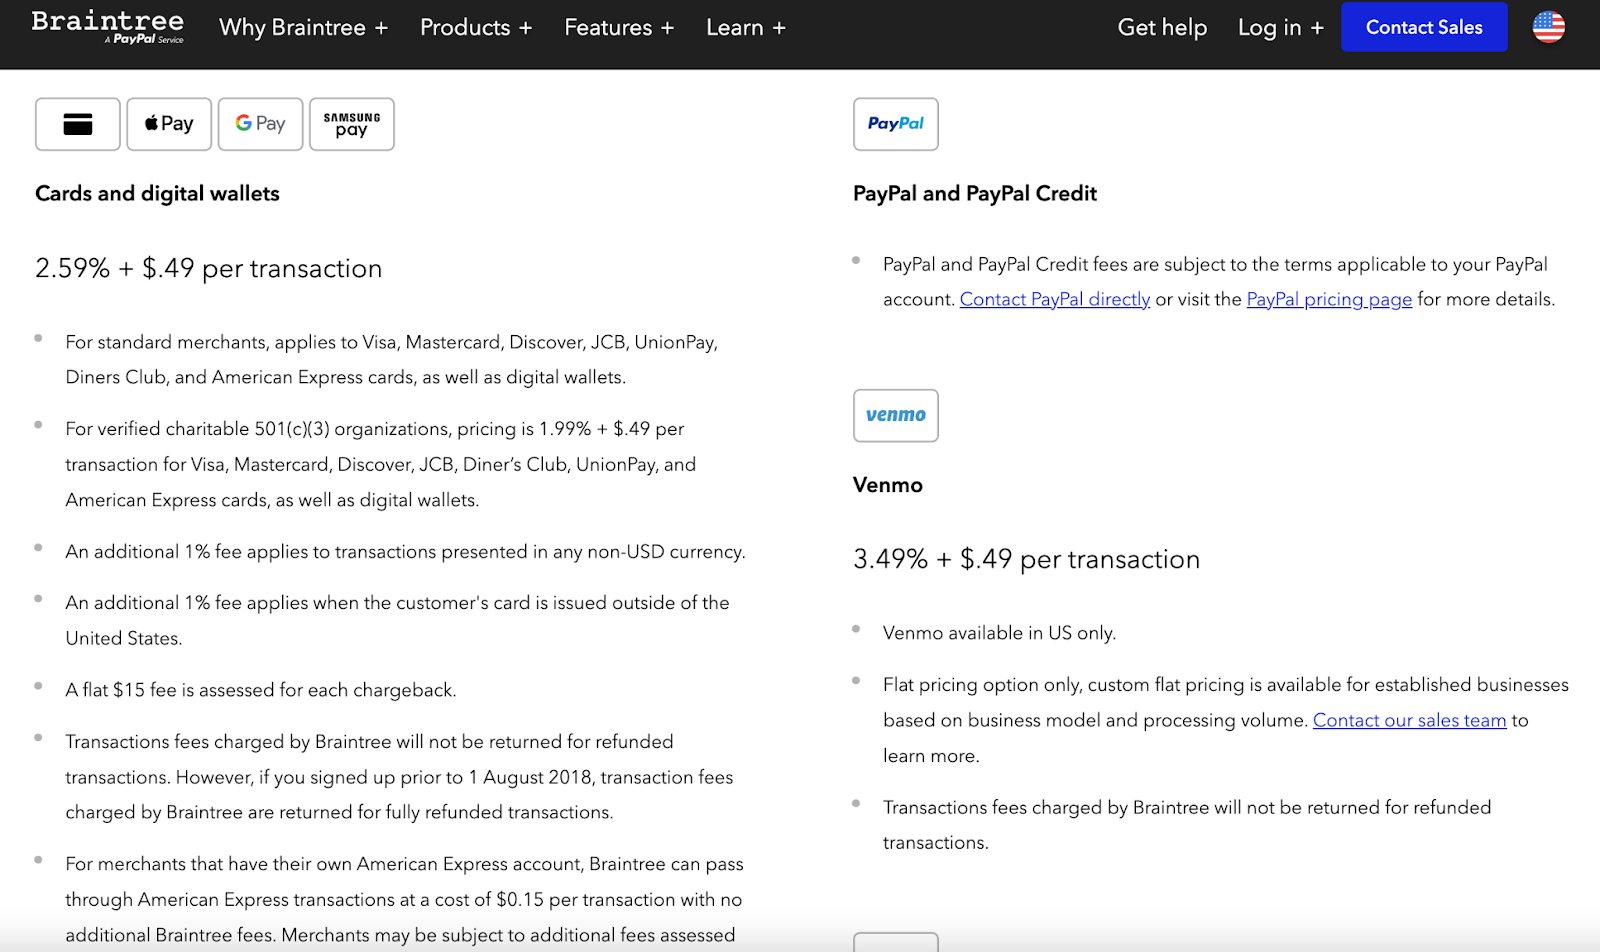Open the Get help link
The width and height of the screenshot is (1600, 952).
pos(1162,28)
